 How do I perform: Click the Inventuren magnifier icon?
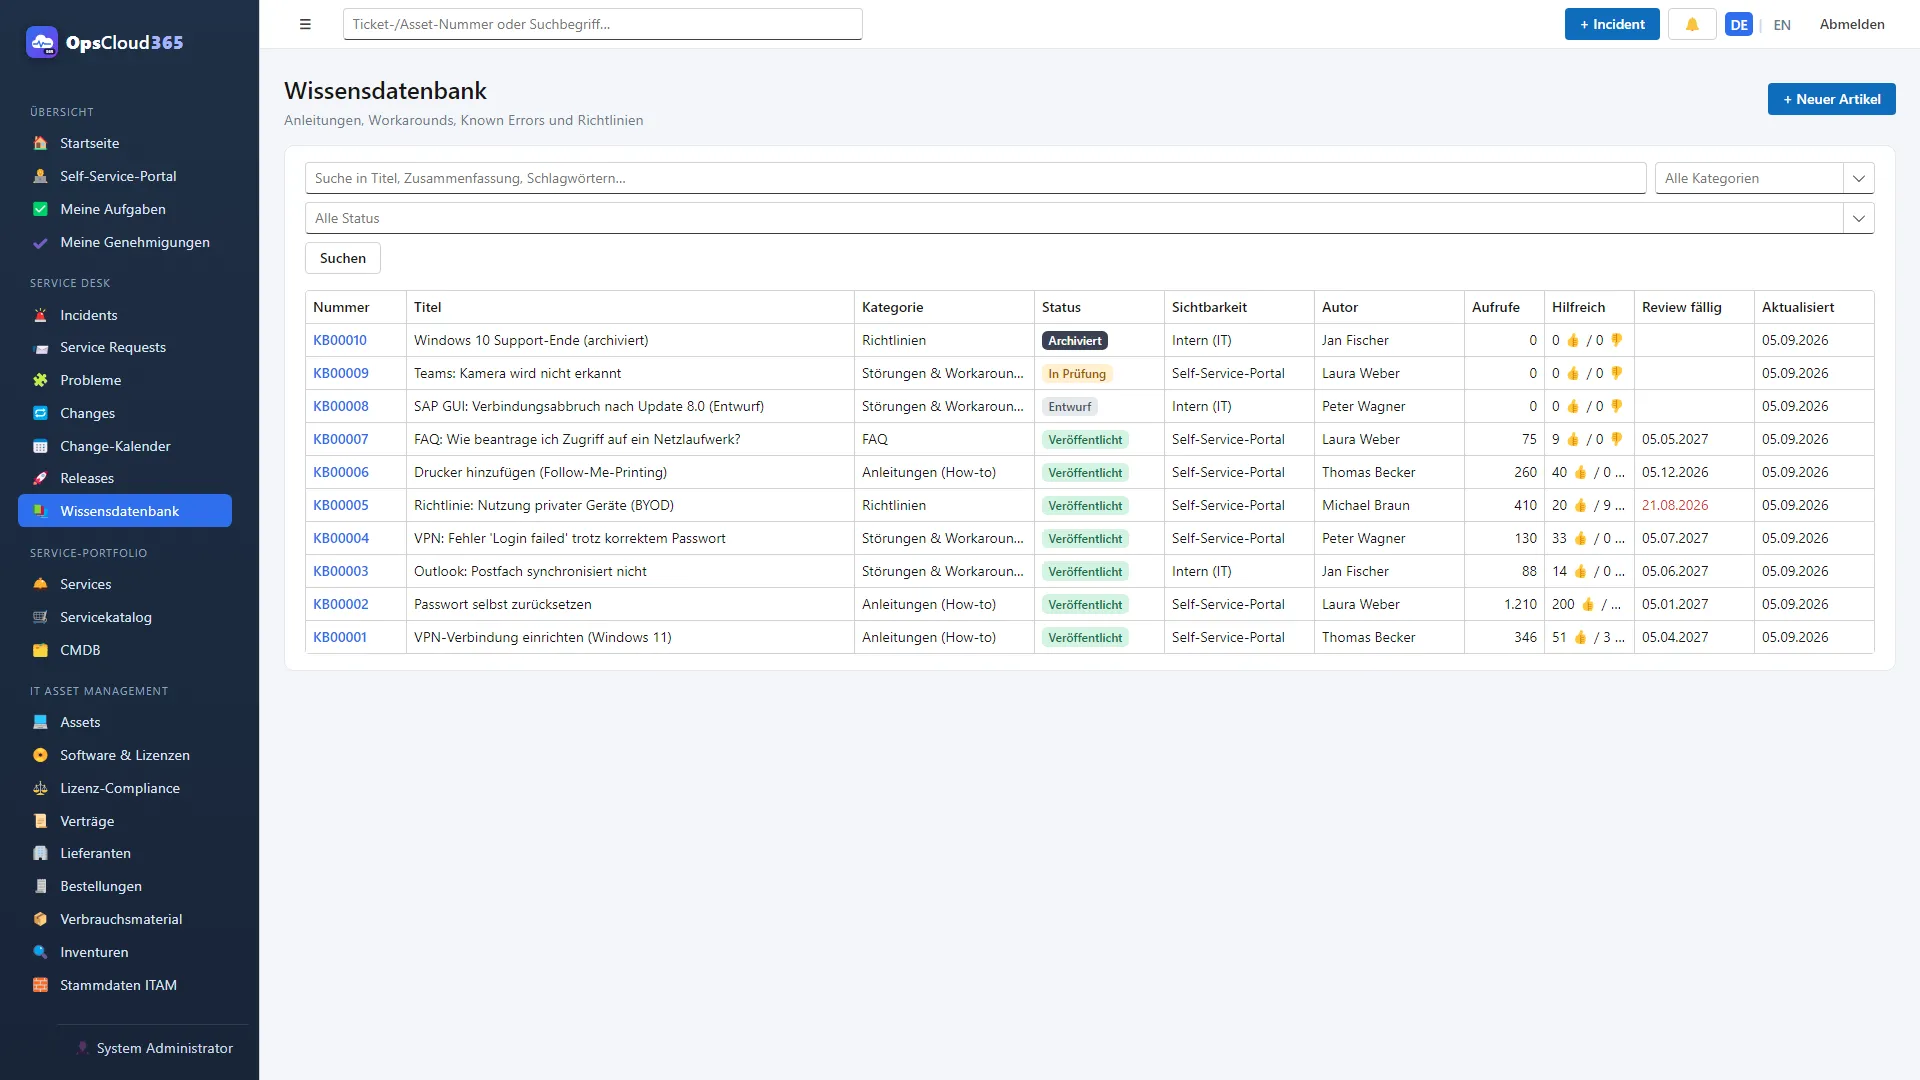click(40, 952)
